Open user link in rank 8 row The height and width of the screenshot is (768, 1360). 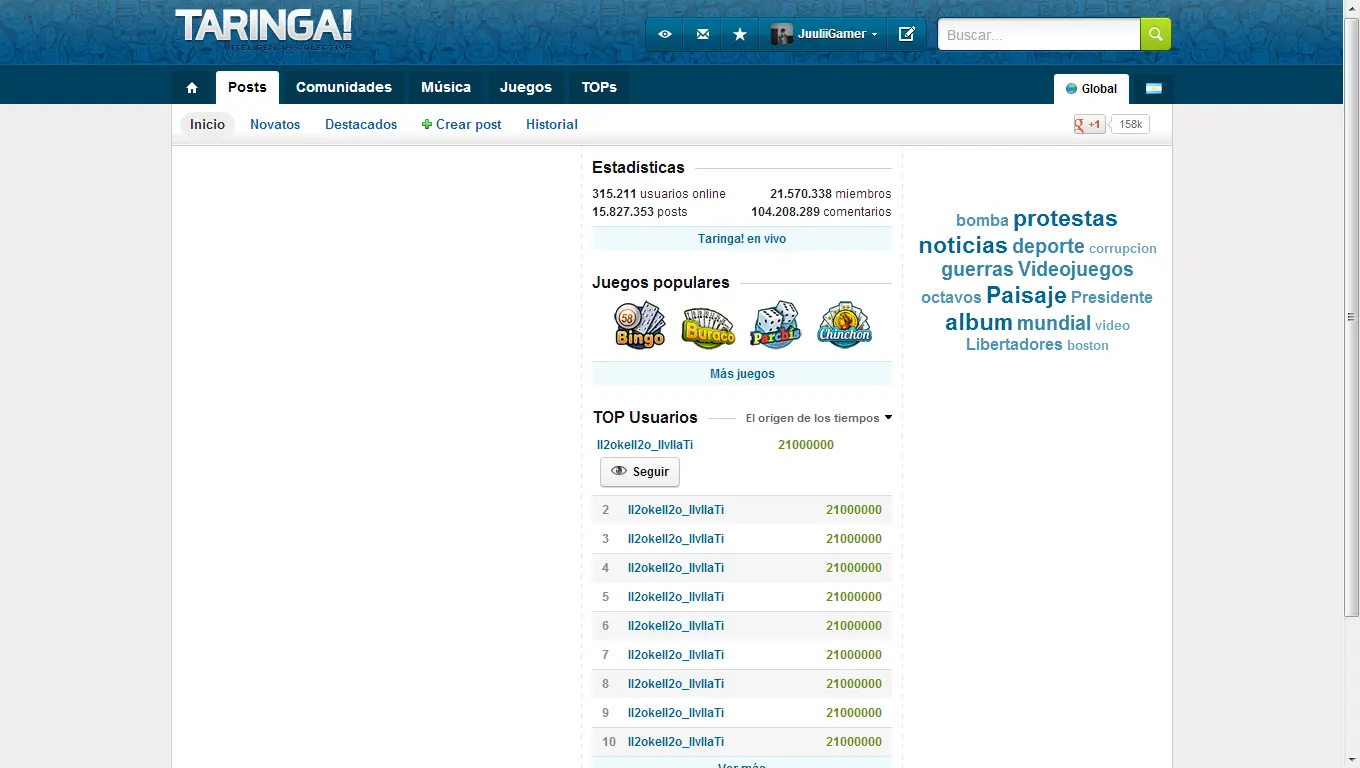point(676,684)
